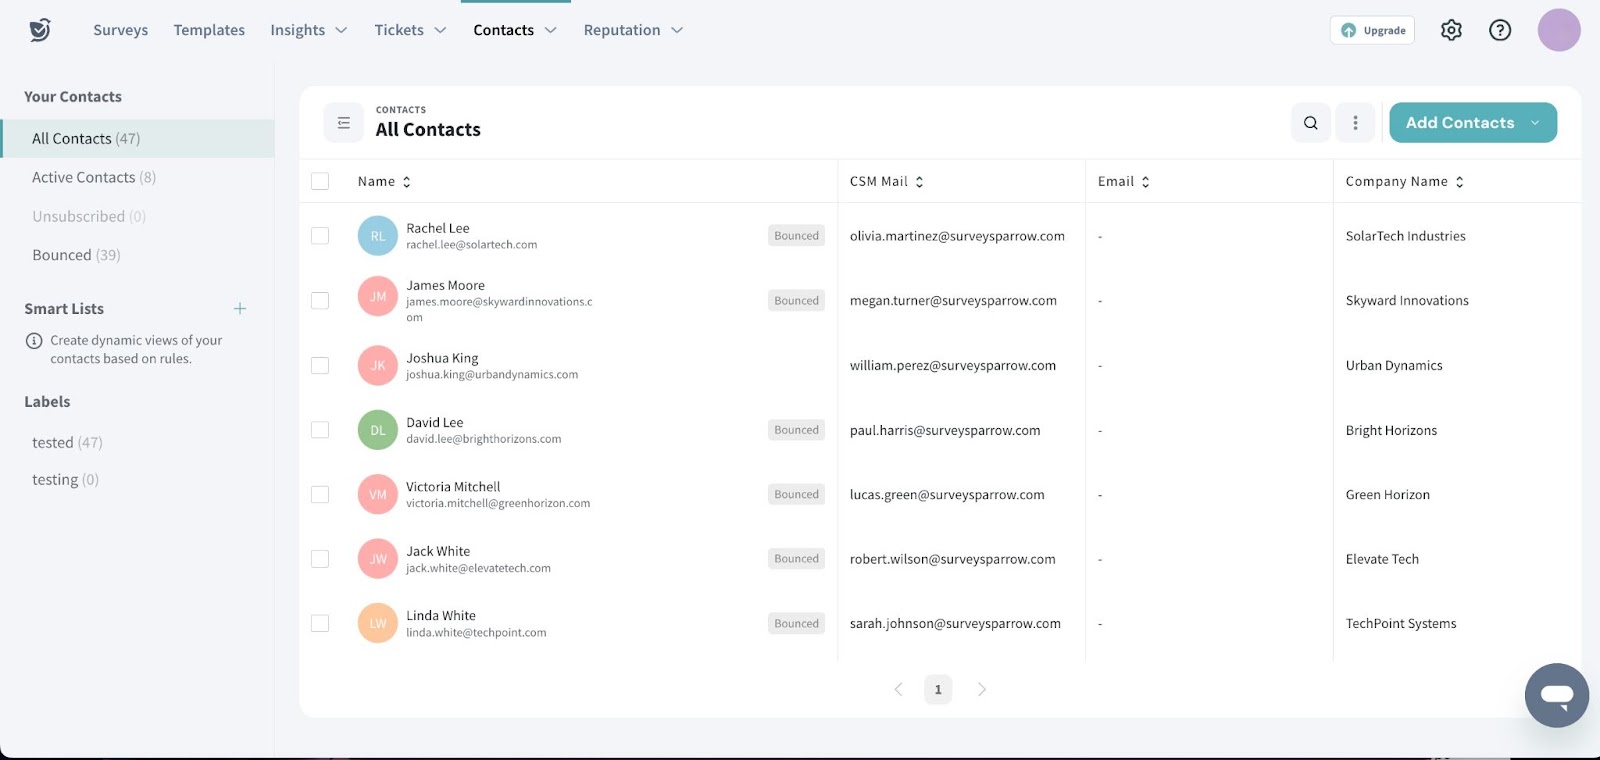Select the Victoria Mitchell row checkbox
Image resolution: width=1600 pixels, height=760 pixels.
point(320,495)
